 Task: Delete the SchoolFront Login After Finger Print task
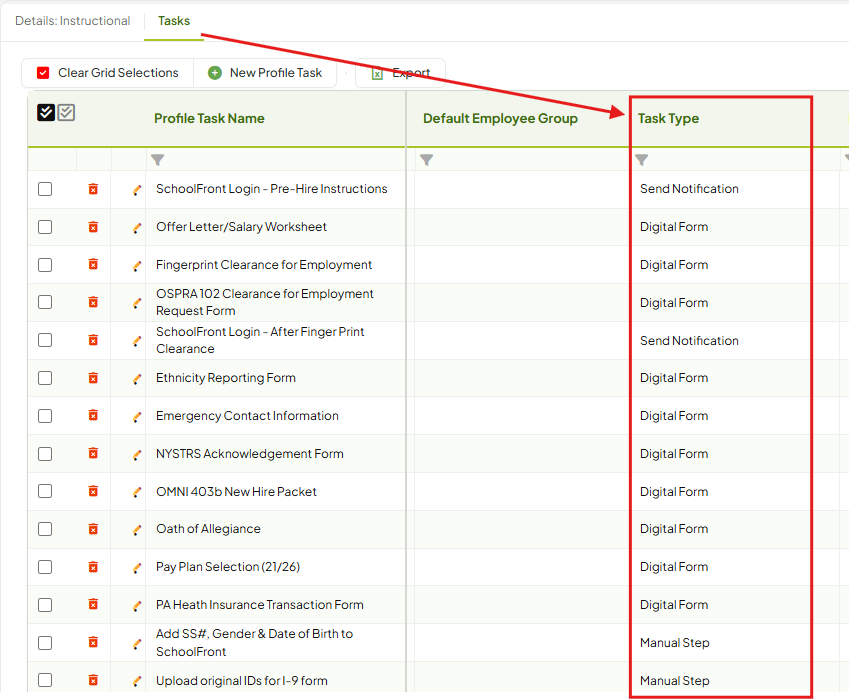[93, 340]
